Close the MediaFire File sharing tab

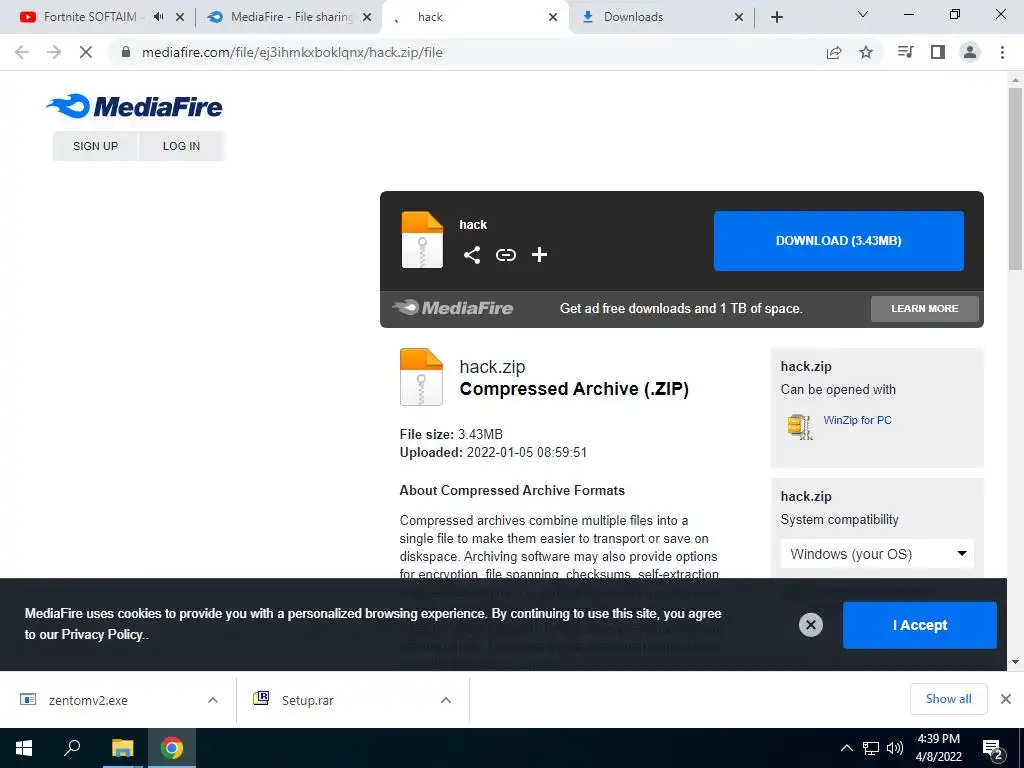[367, 17]
